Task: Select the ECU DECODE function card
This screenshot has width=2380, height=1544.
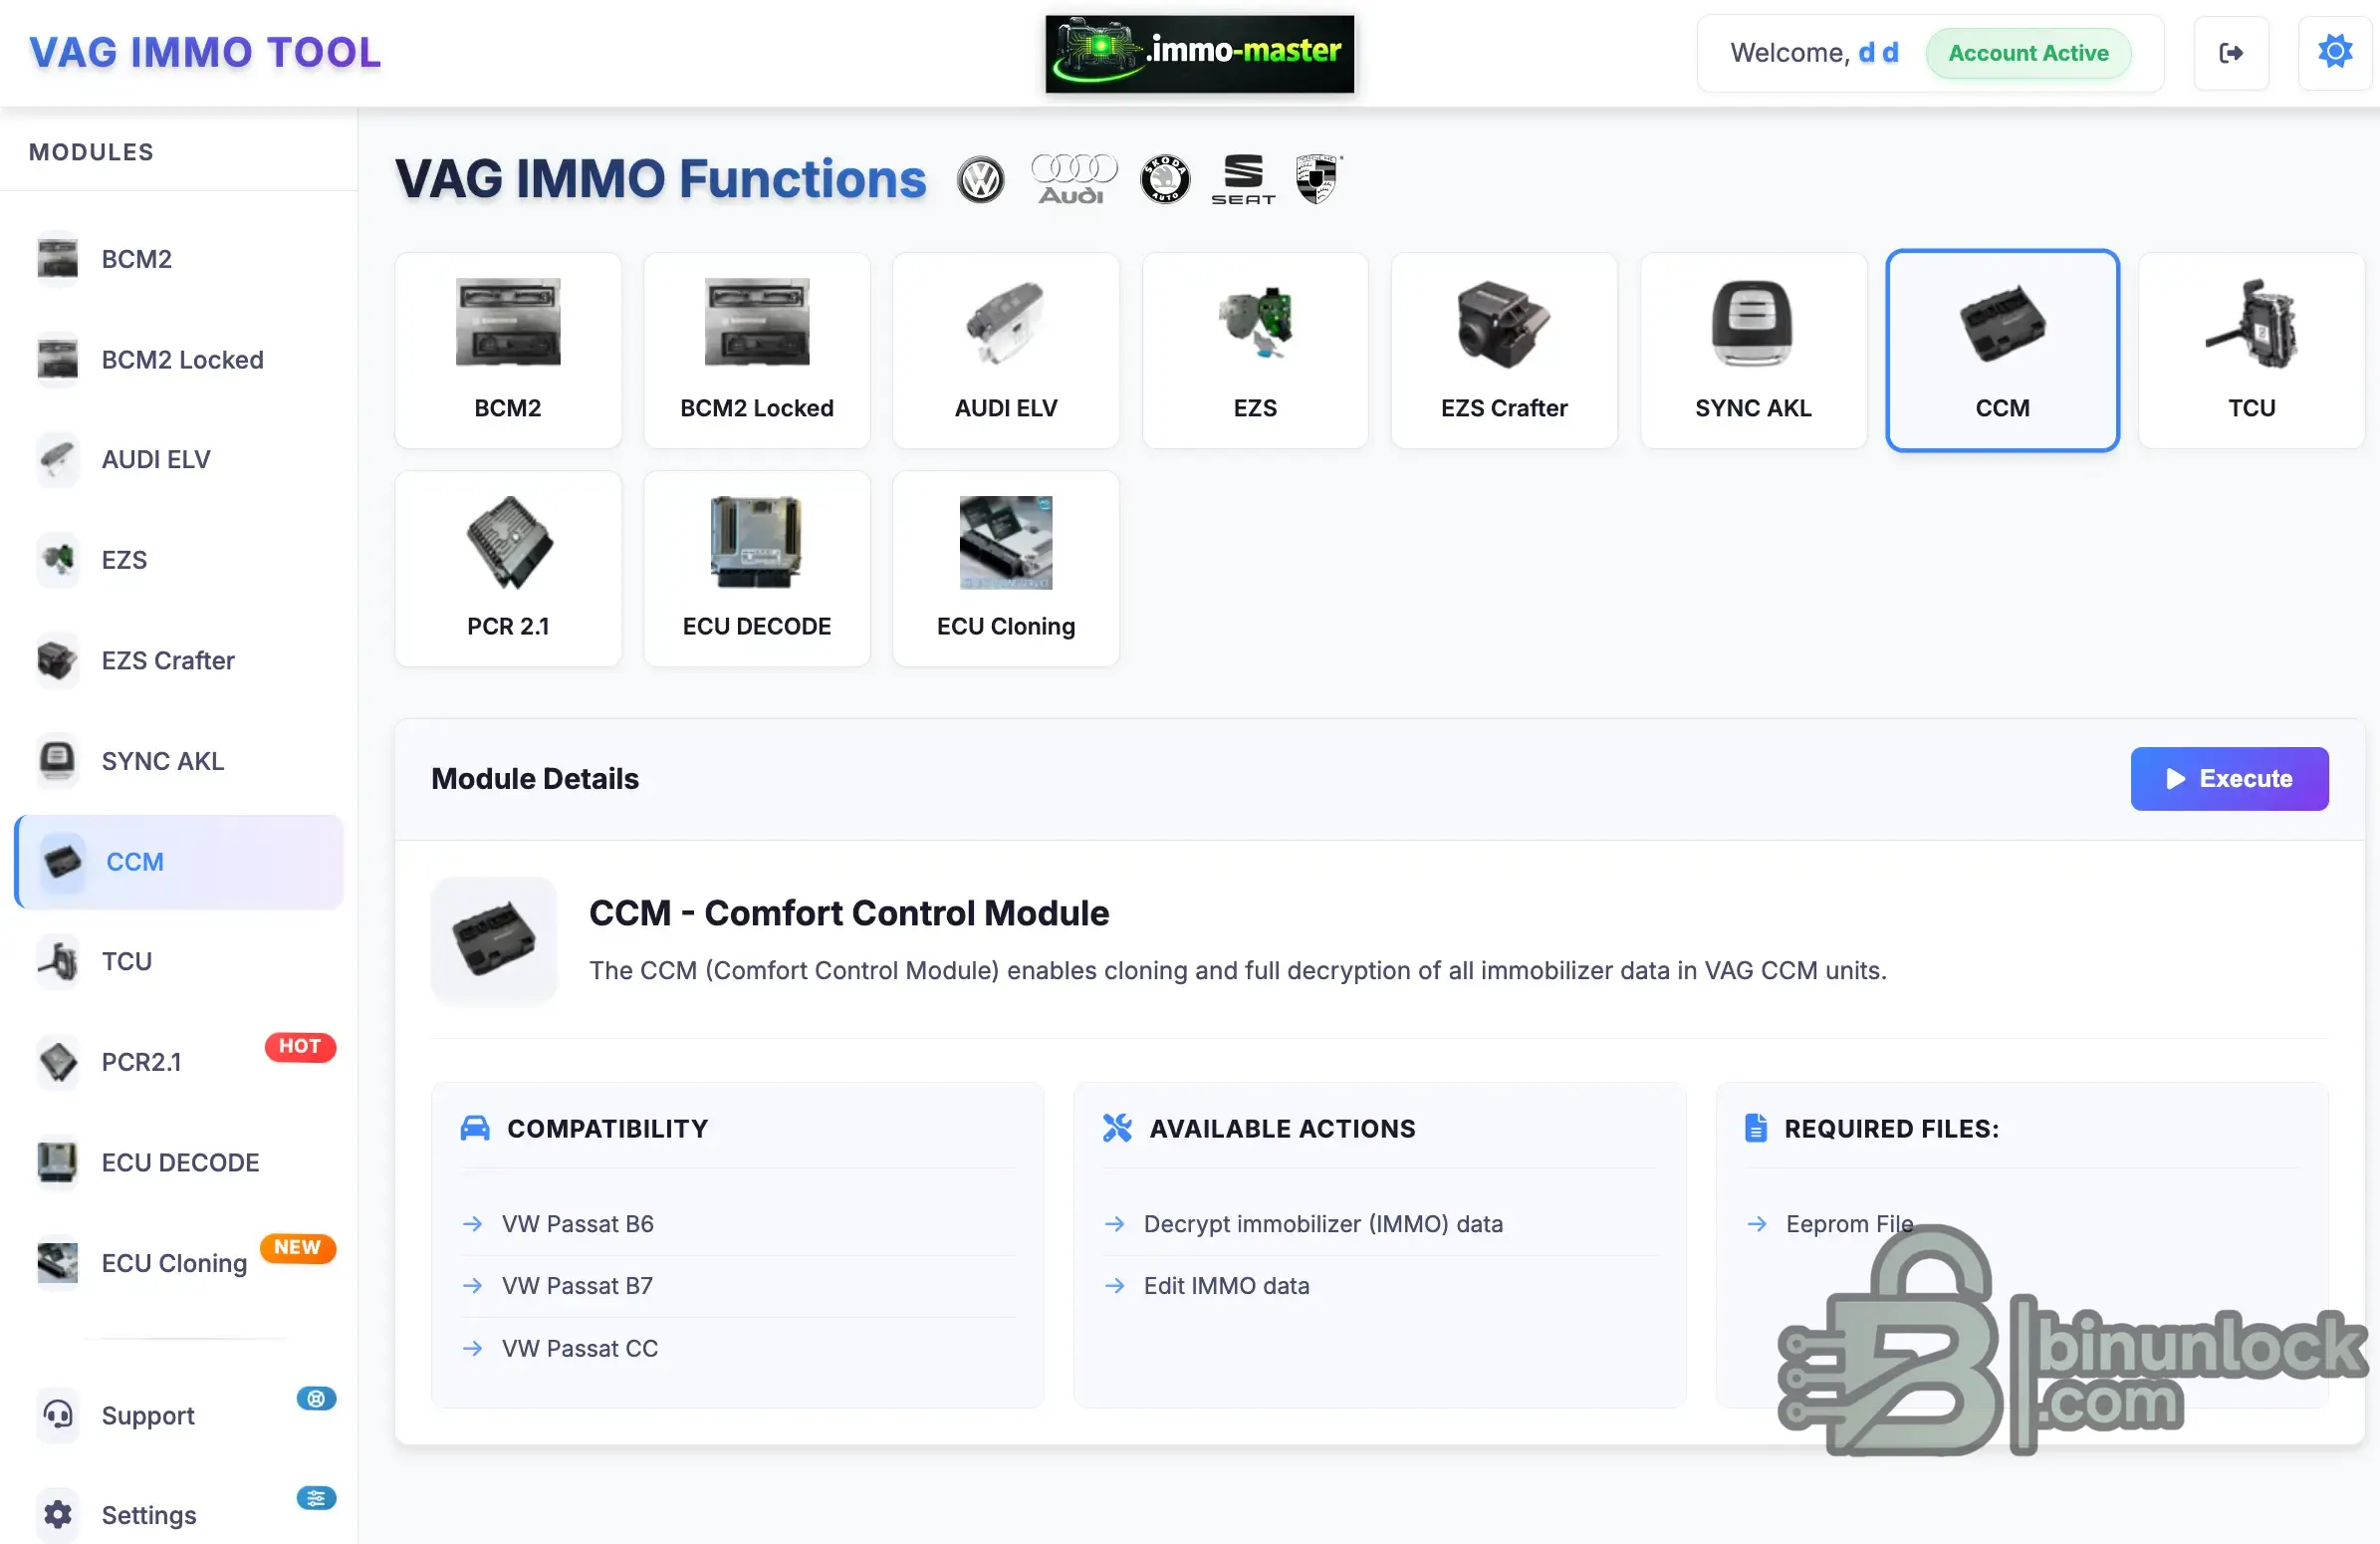Action: click(756, 568)
